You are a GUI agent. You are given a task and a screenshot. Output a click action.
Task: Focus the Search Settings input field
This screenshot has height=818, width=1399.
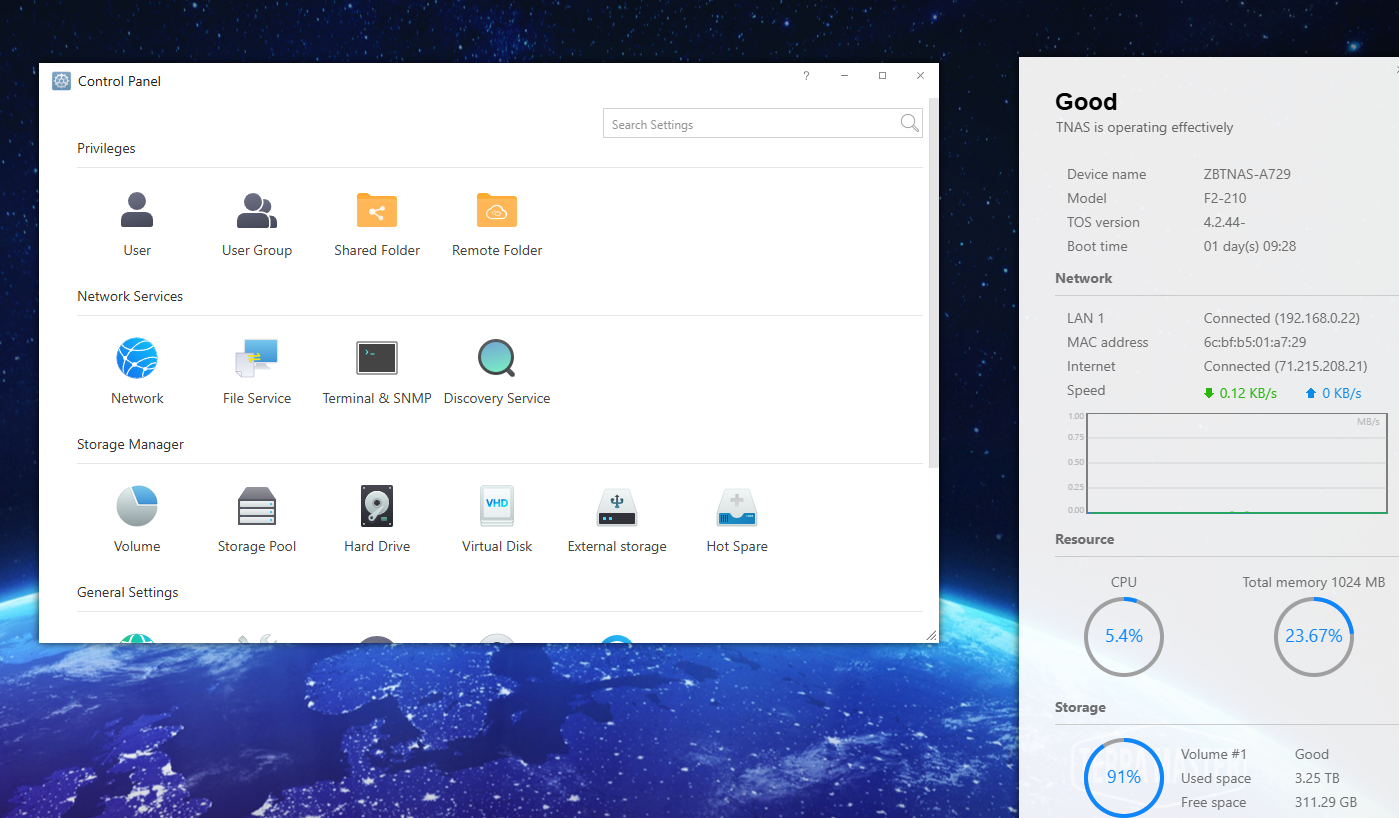(762, 123)
